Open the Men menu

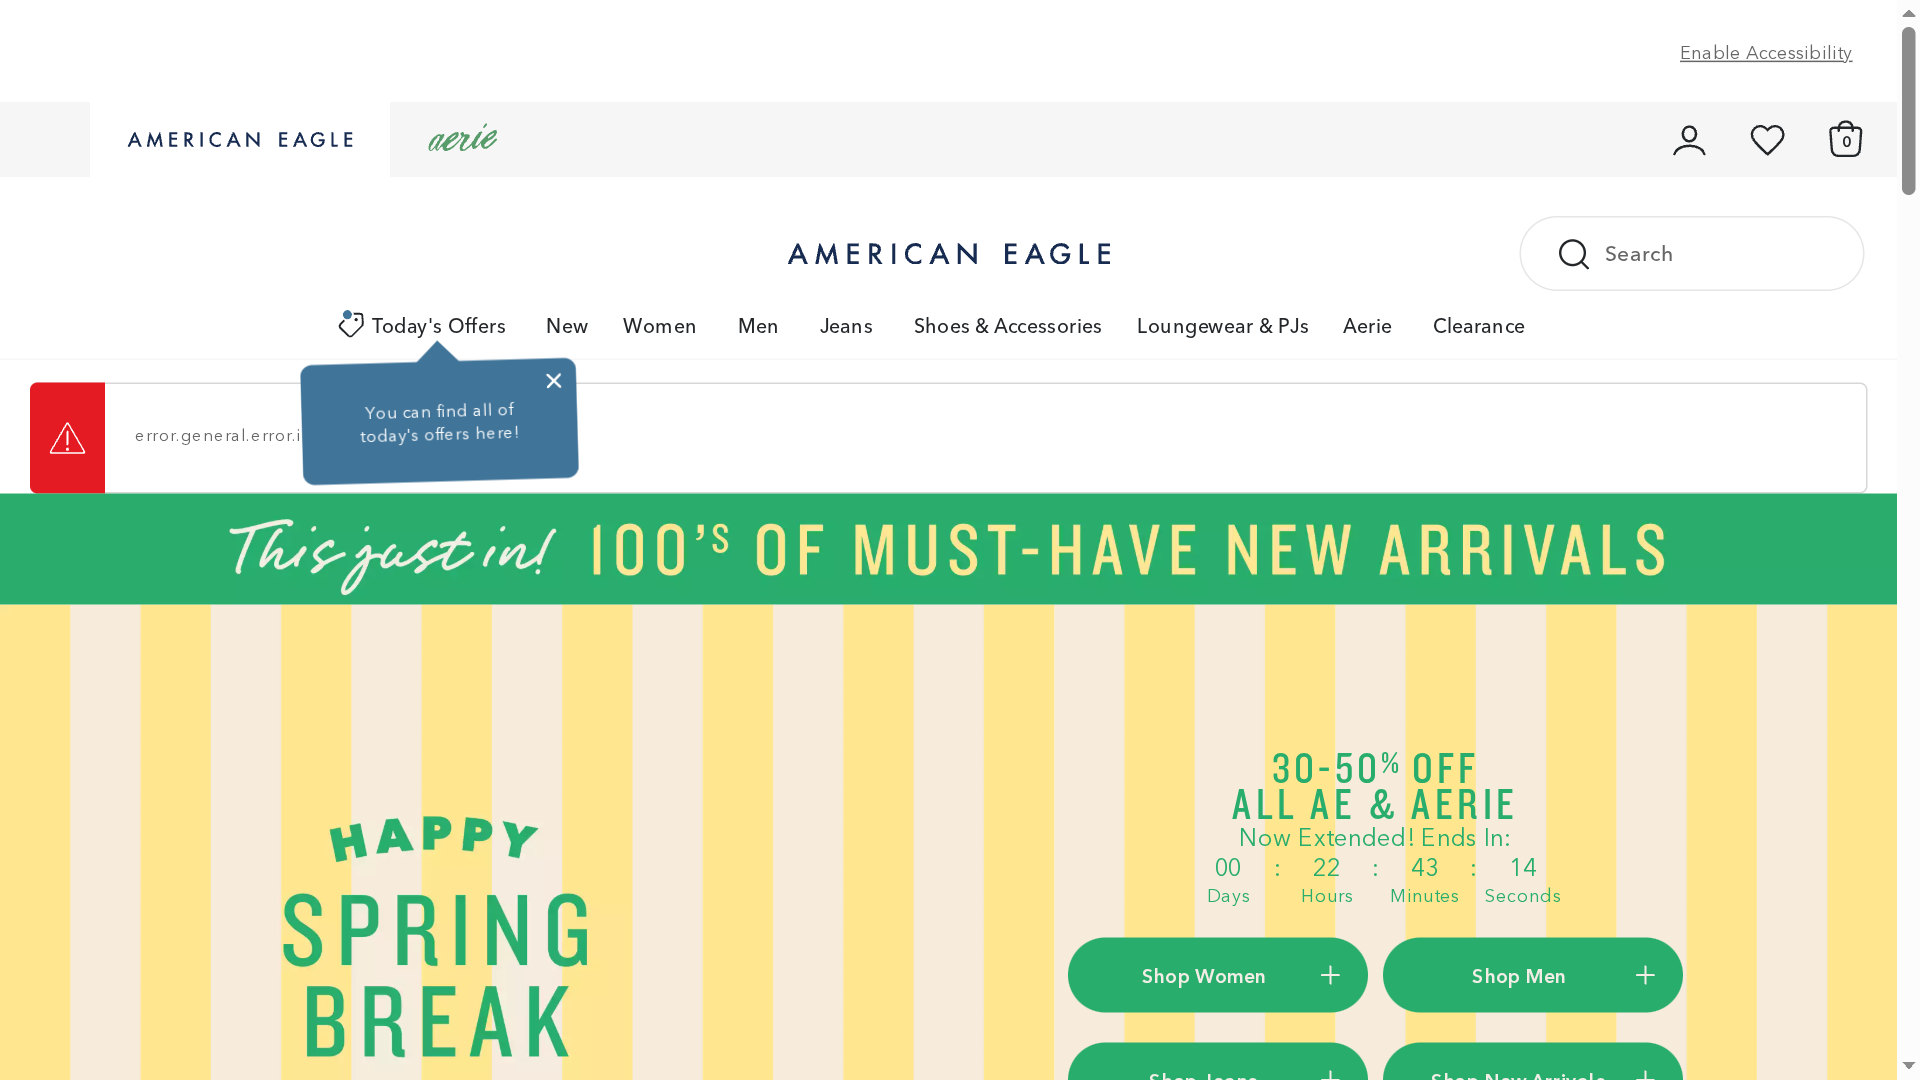[x=758, y=326]
